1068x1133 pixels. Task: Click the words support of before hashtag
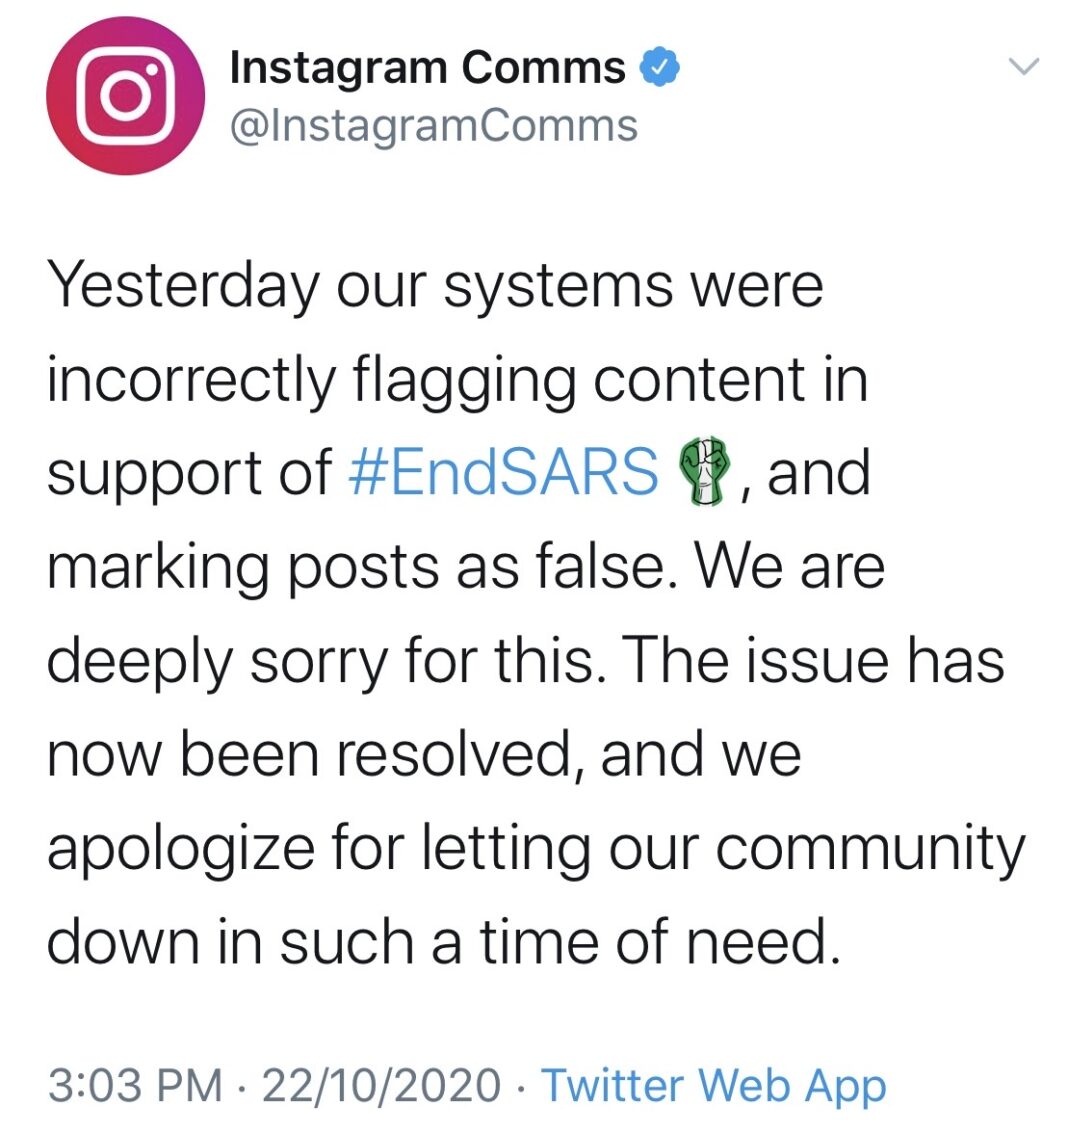pos(190,474)
